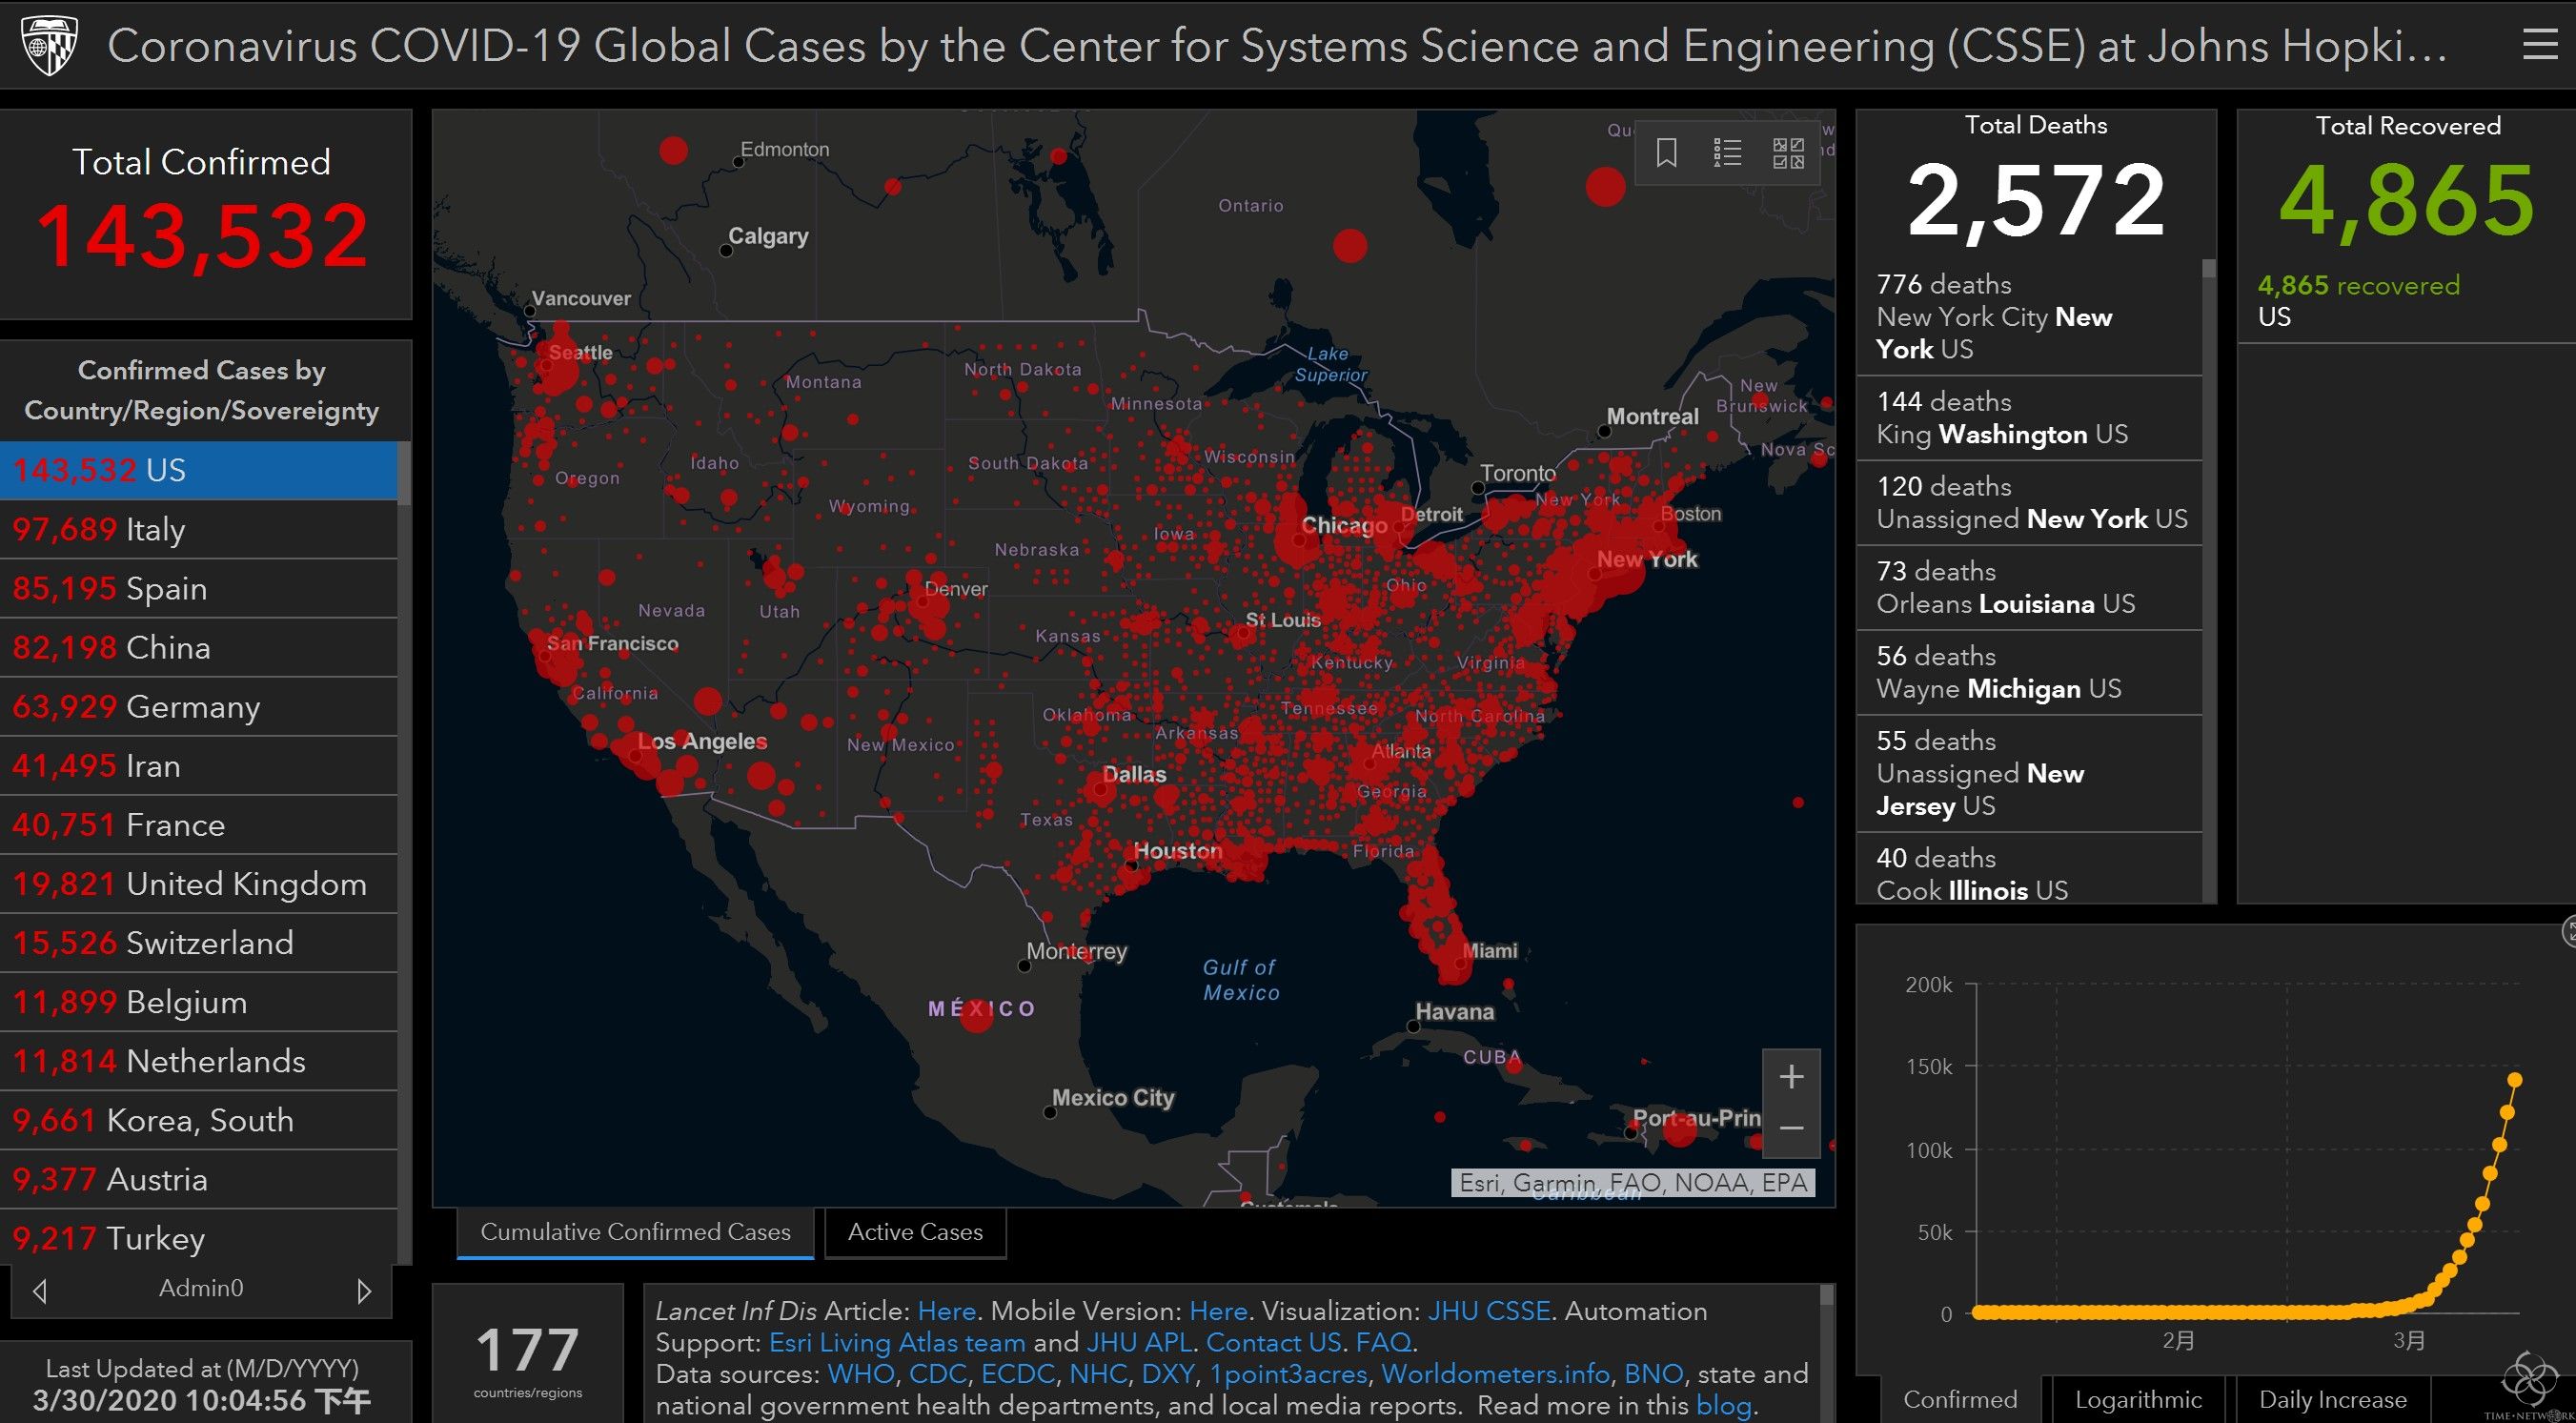Click '120 deaths Unassigned New York' entry

pos(2029,503)
